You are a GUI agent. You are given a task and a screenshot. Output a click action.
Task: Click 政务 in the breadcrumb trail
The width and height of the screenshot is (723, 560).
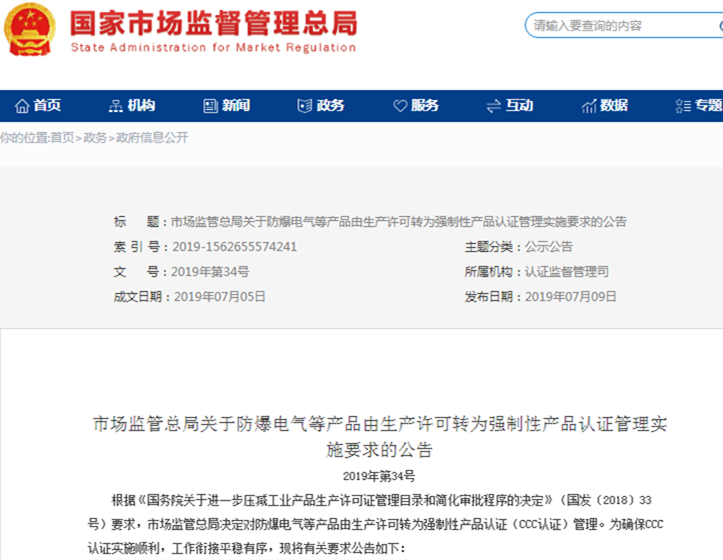(x=95, y=138)
